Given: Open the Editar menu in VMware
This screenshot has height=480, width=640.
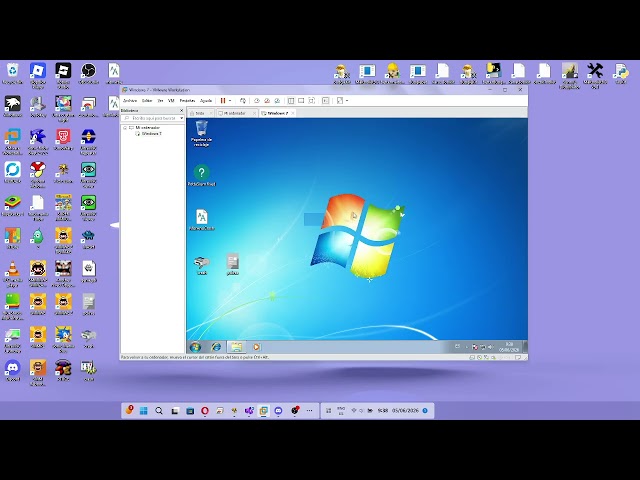Looking at the screenshot, I should pos(147,100).
